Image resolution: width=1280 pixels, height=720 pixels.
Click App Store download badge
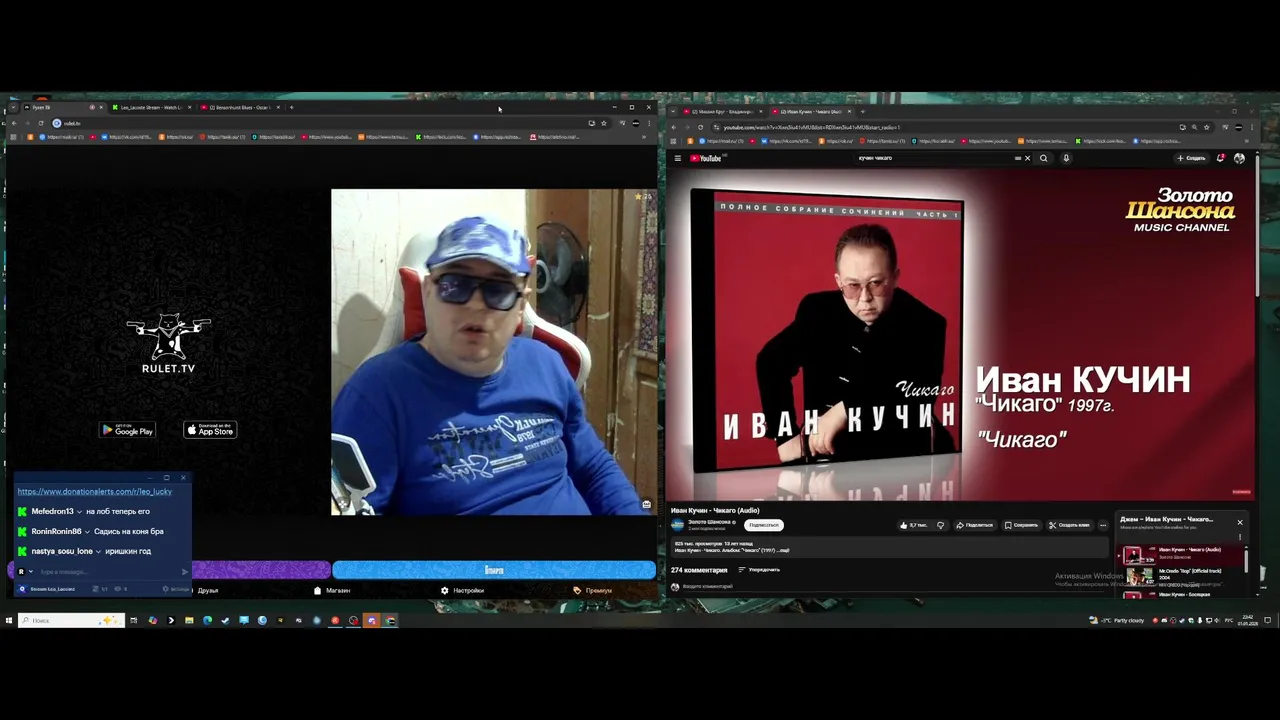coord(210,430)
